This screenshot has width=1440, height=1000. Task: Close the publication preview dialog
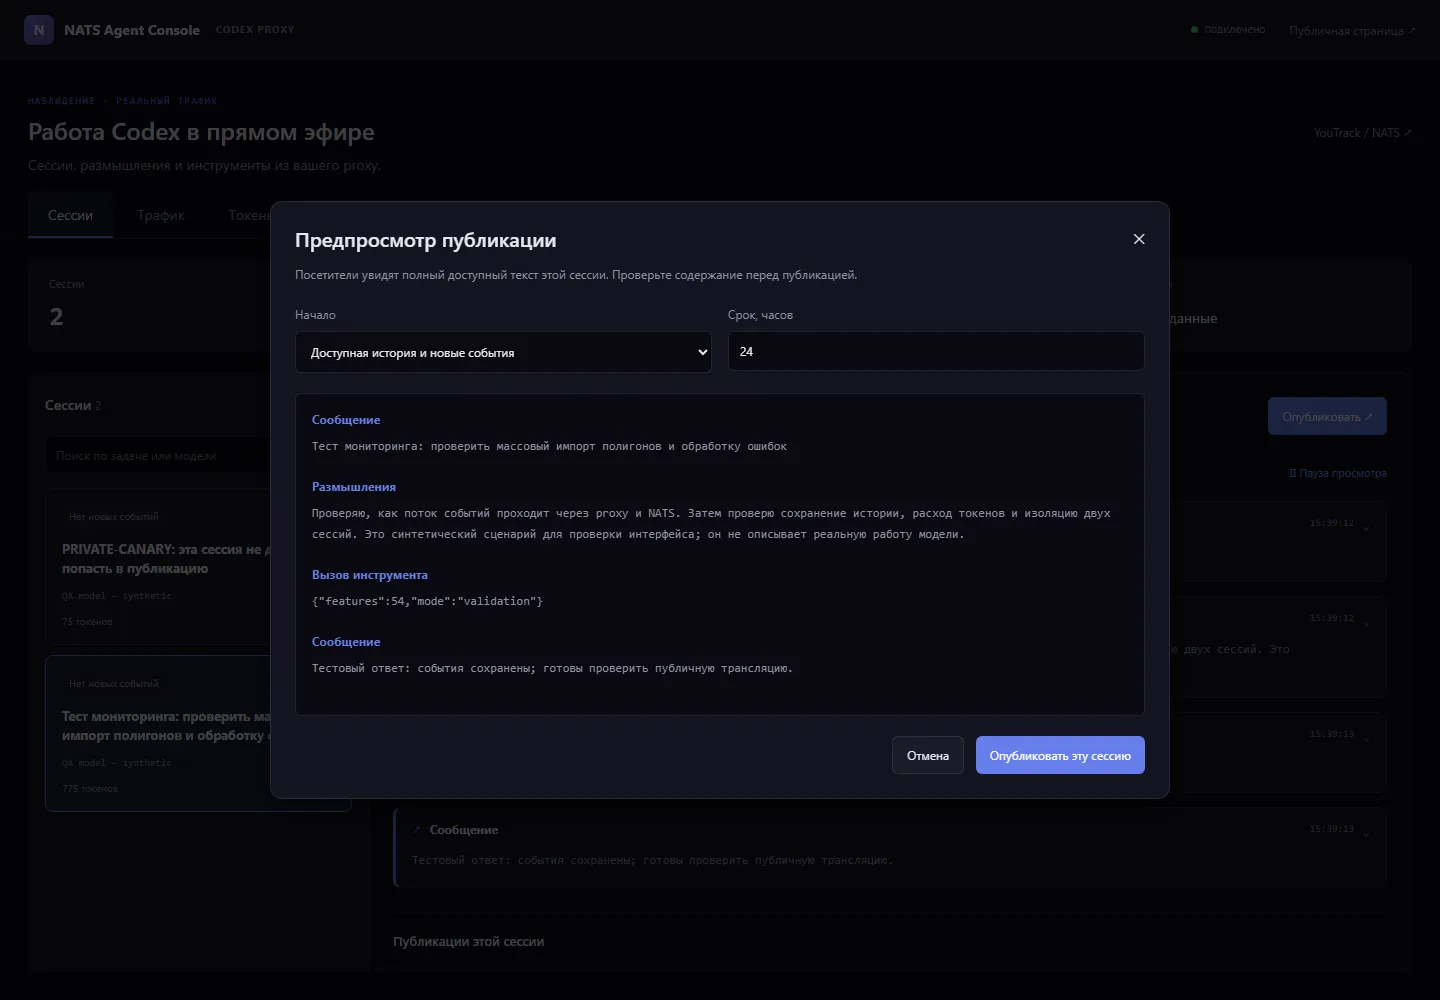(x=1139, y=239)
